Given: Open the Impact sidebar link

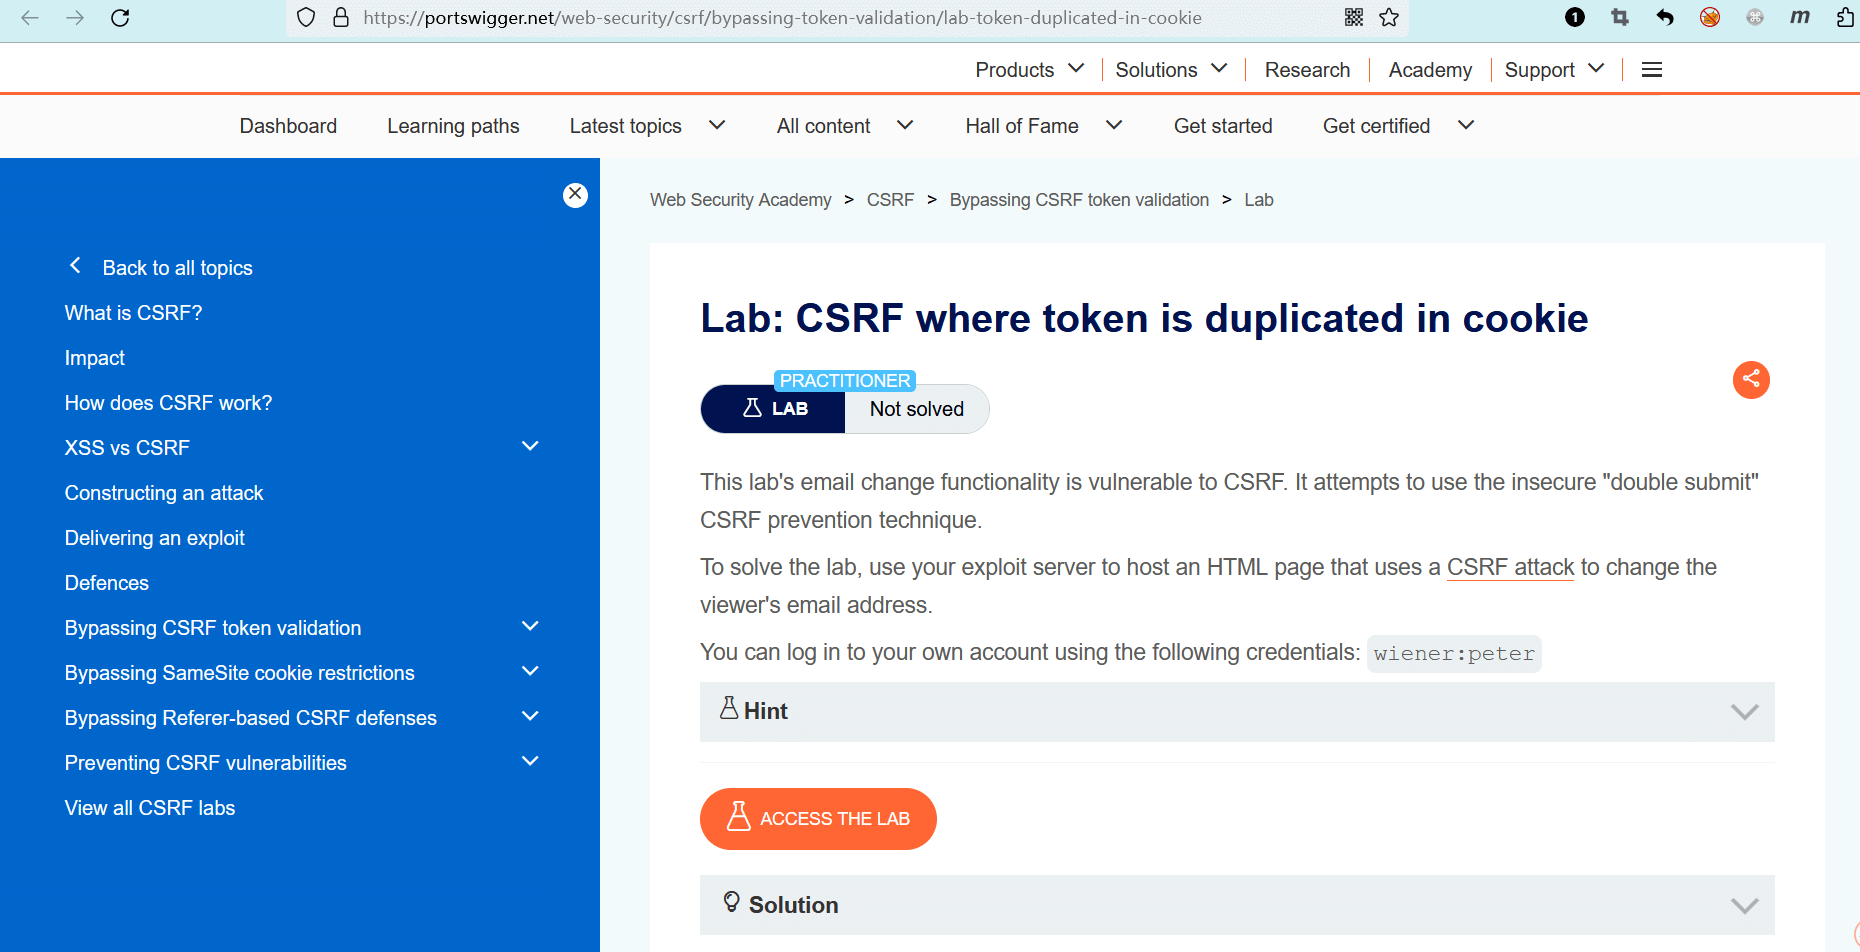Looking at the screenshot, I should pos(95,358).
